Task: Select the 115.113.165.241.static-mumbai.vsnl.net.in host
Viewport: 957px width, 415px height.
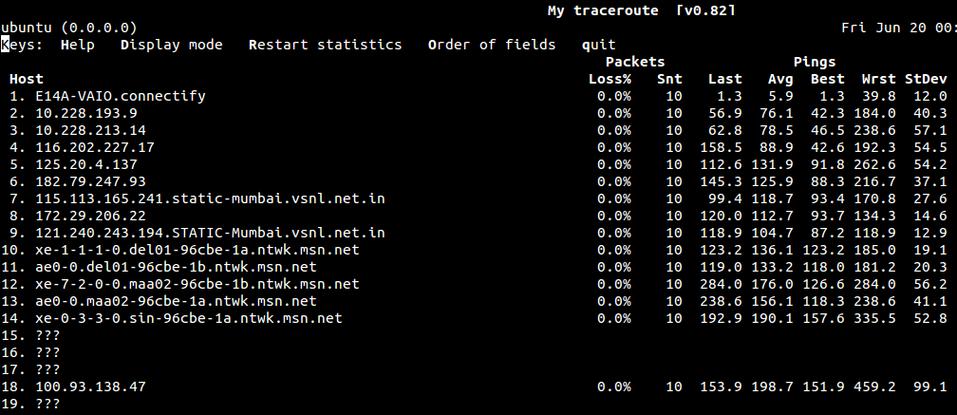Action: [209, 198]
